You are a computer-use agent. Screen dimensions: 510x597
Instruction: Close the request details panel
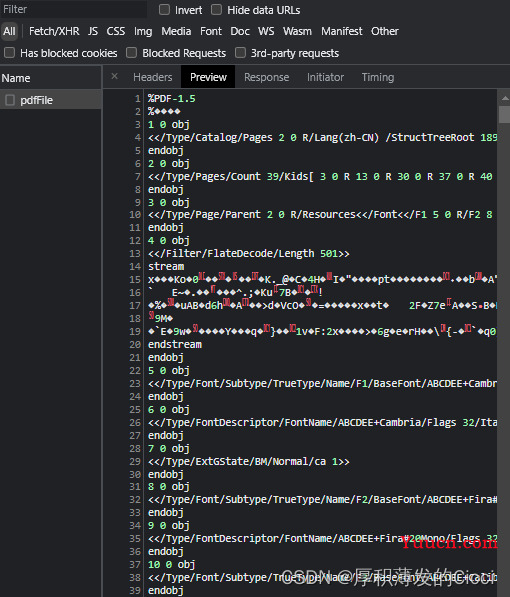point(114,77)
